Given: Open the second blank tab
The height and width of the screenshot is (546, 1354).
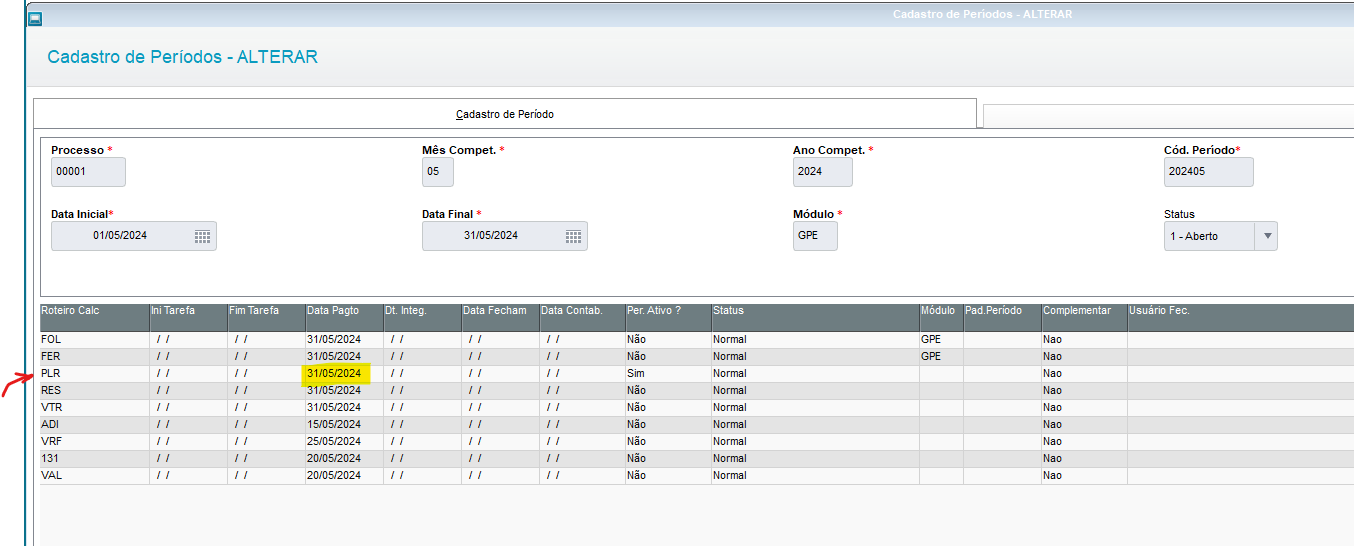Looking at the screenshot, I should [1168, 116].
